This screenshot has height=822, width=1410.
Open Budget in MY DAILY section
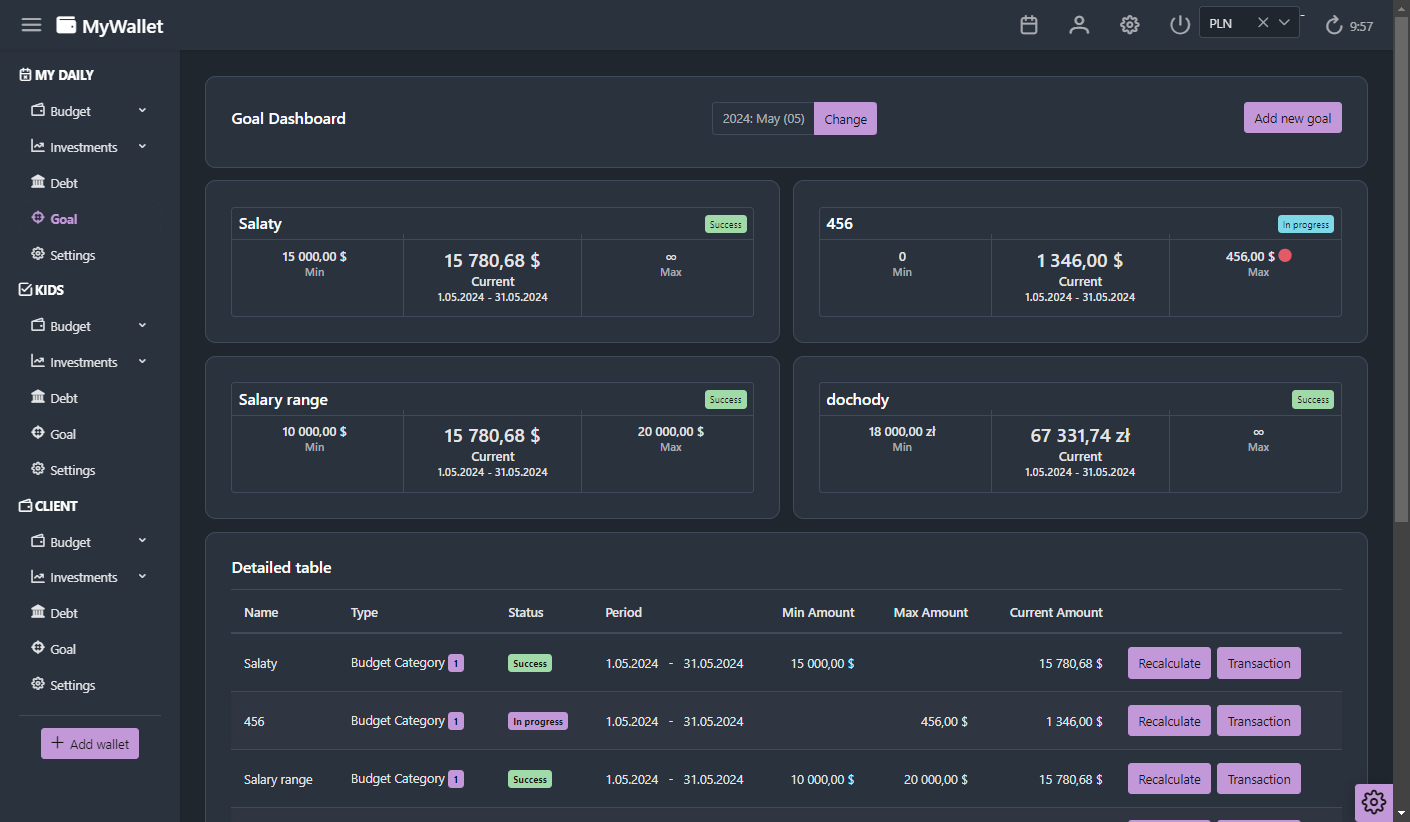(x=70, y=111)
